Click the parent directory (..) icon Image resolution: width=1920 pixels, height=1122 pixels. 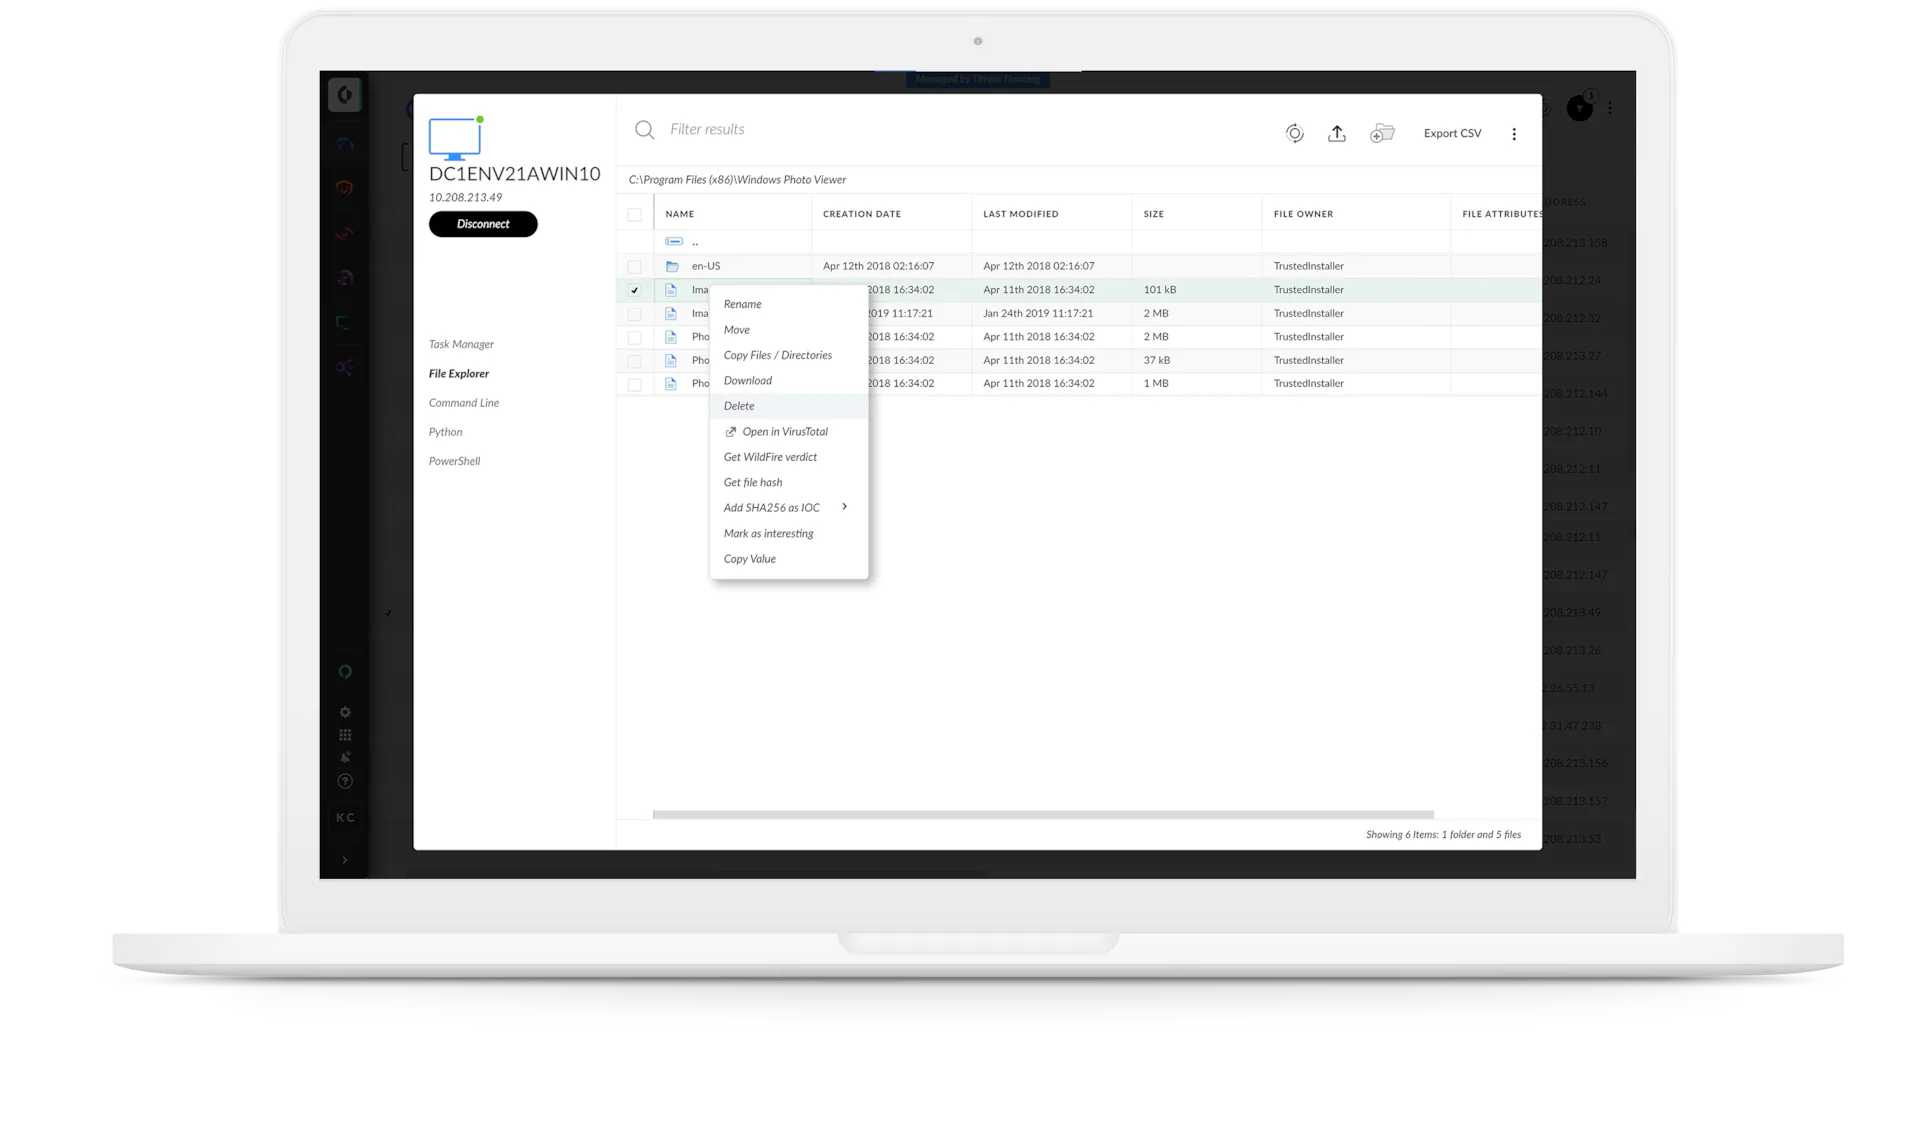click(674, 242)
